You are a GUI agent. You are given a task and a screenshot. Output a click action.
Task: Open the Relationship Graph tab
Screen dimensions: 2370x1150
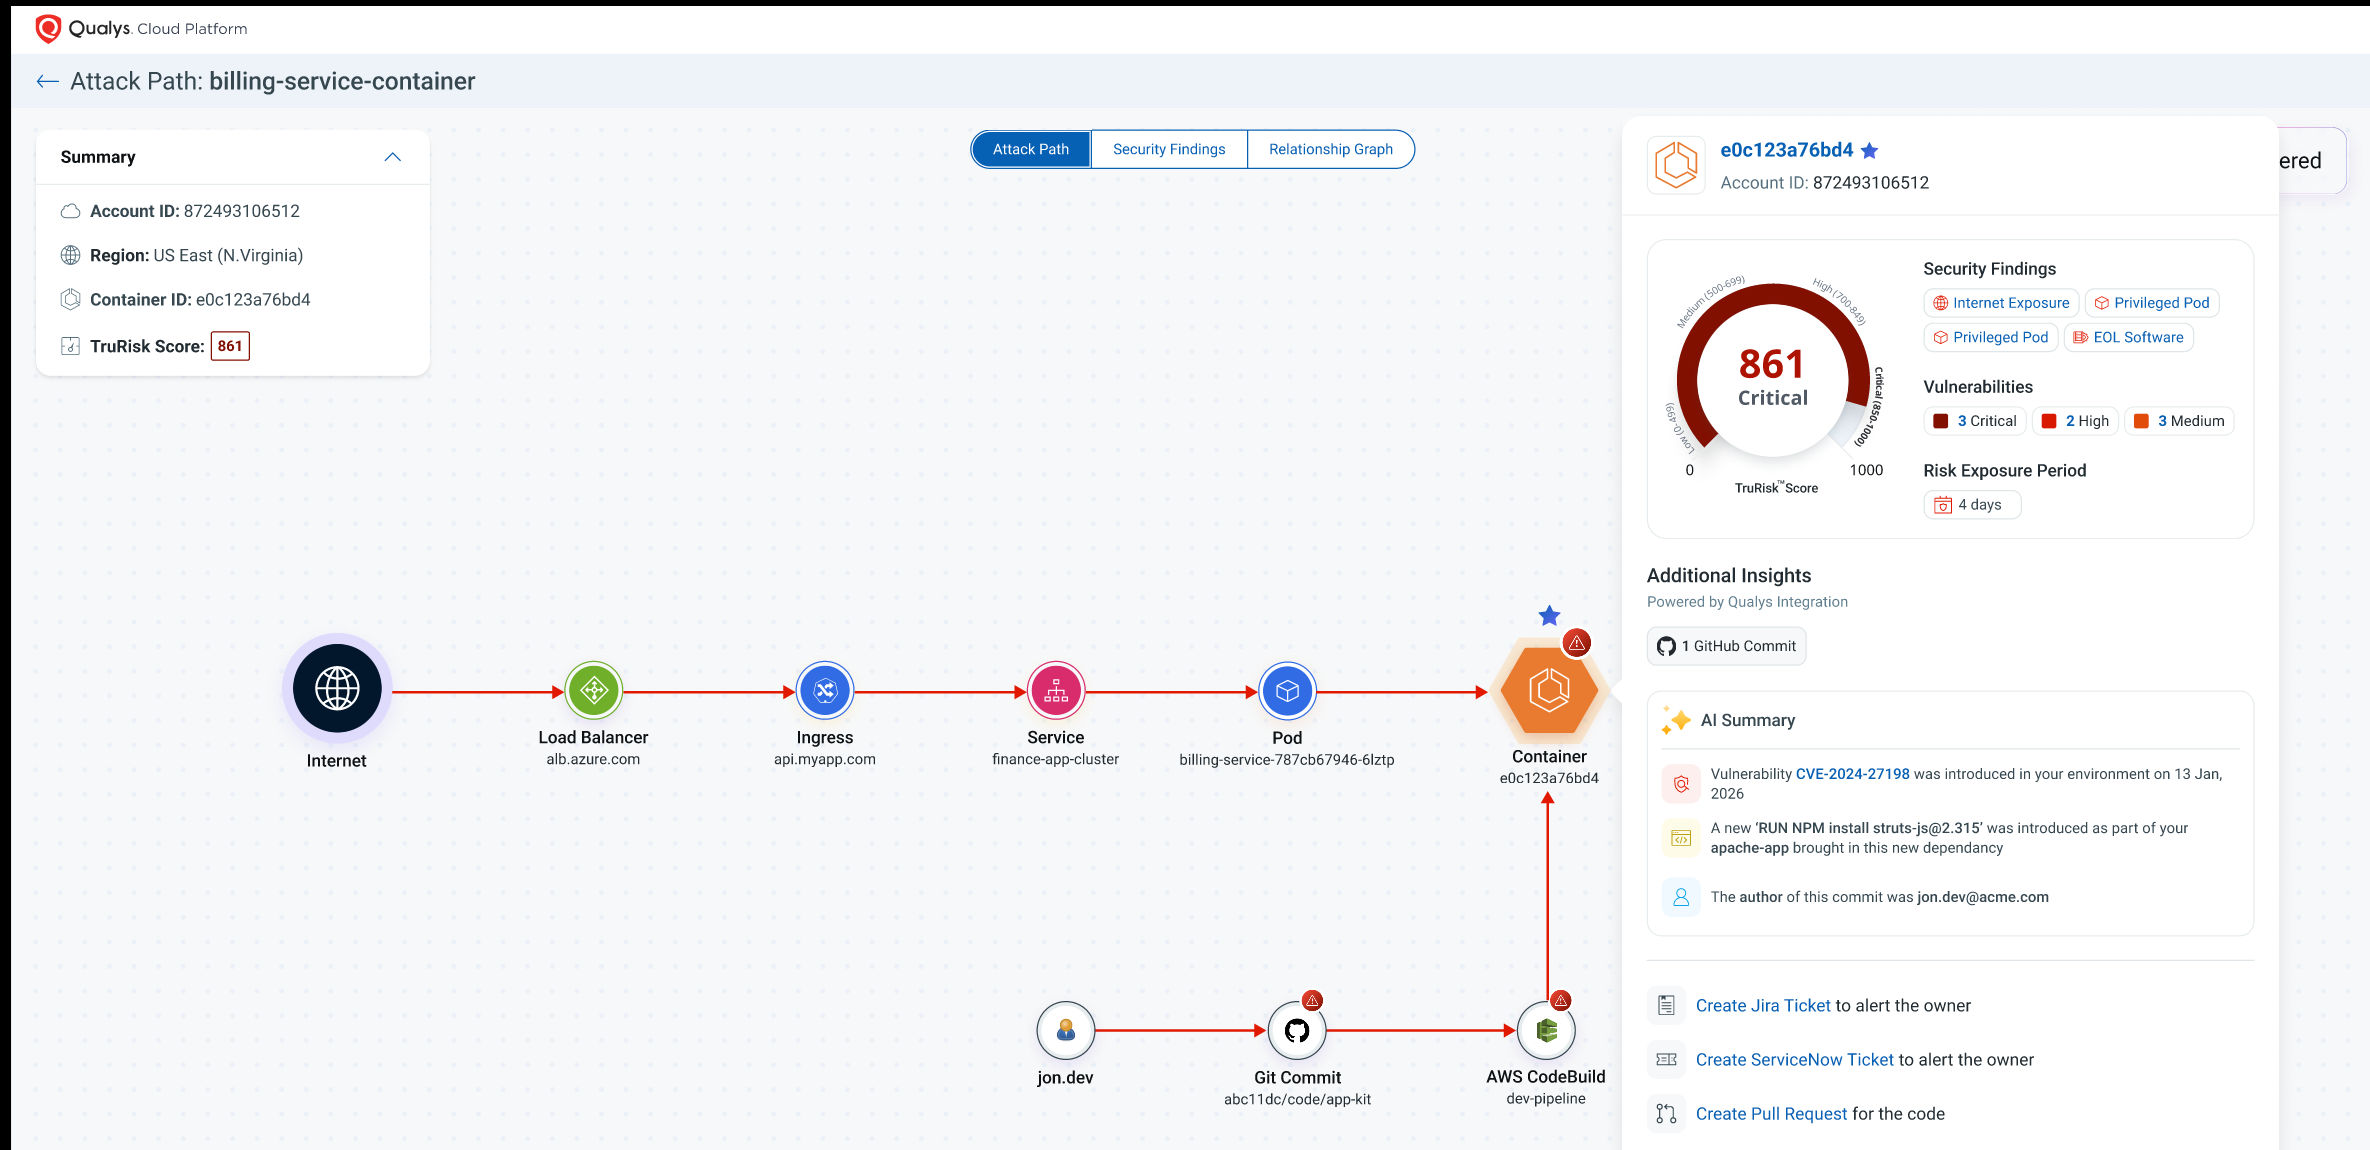coord(1330,149)
